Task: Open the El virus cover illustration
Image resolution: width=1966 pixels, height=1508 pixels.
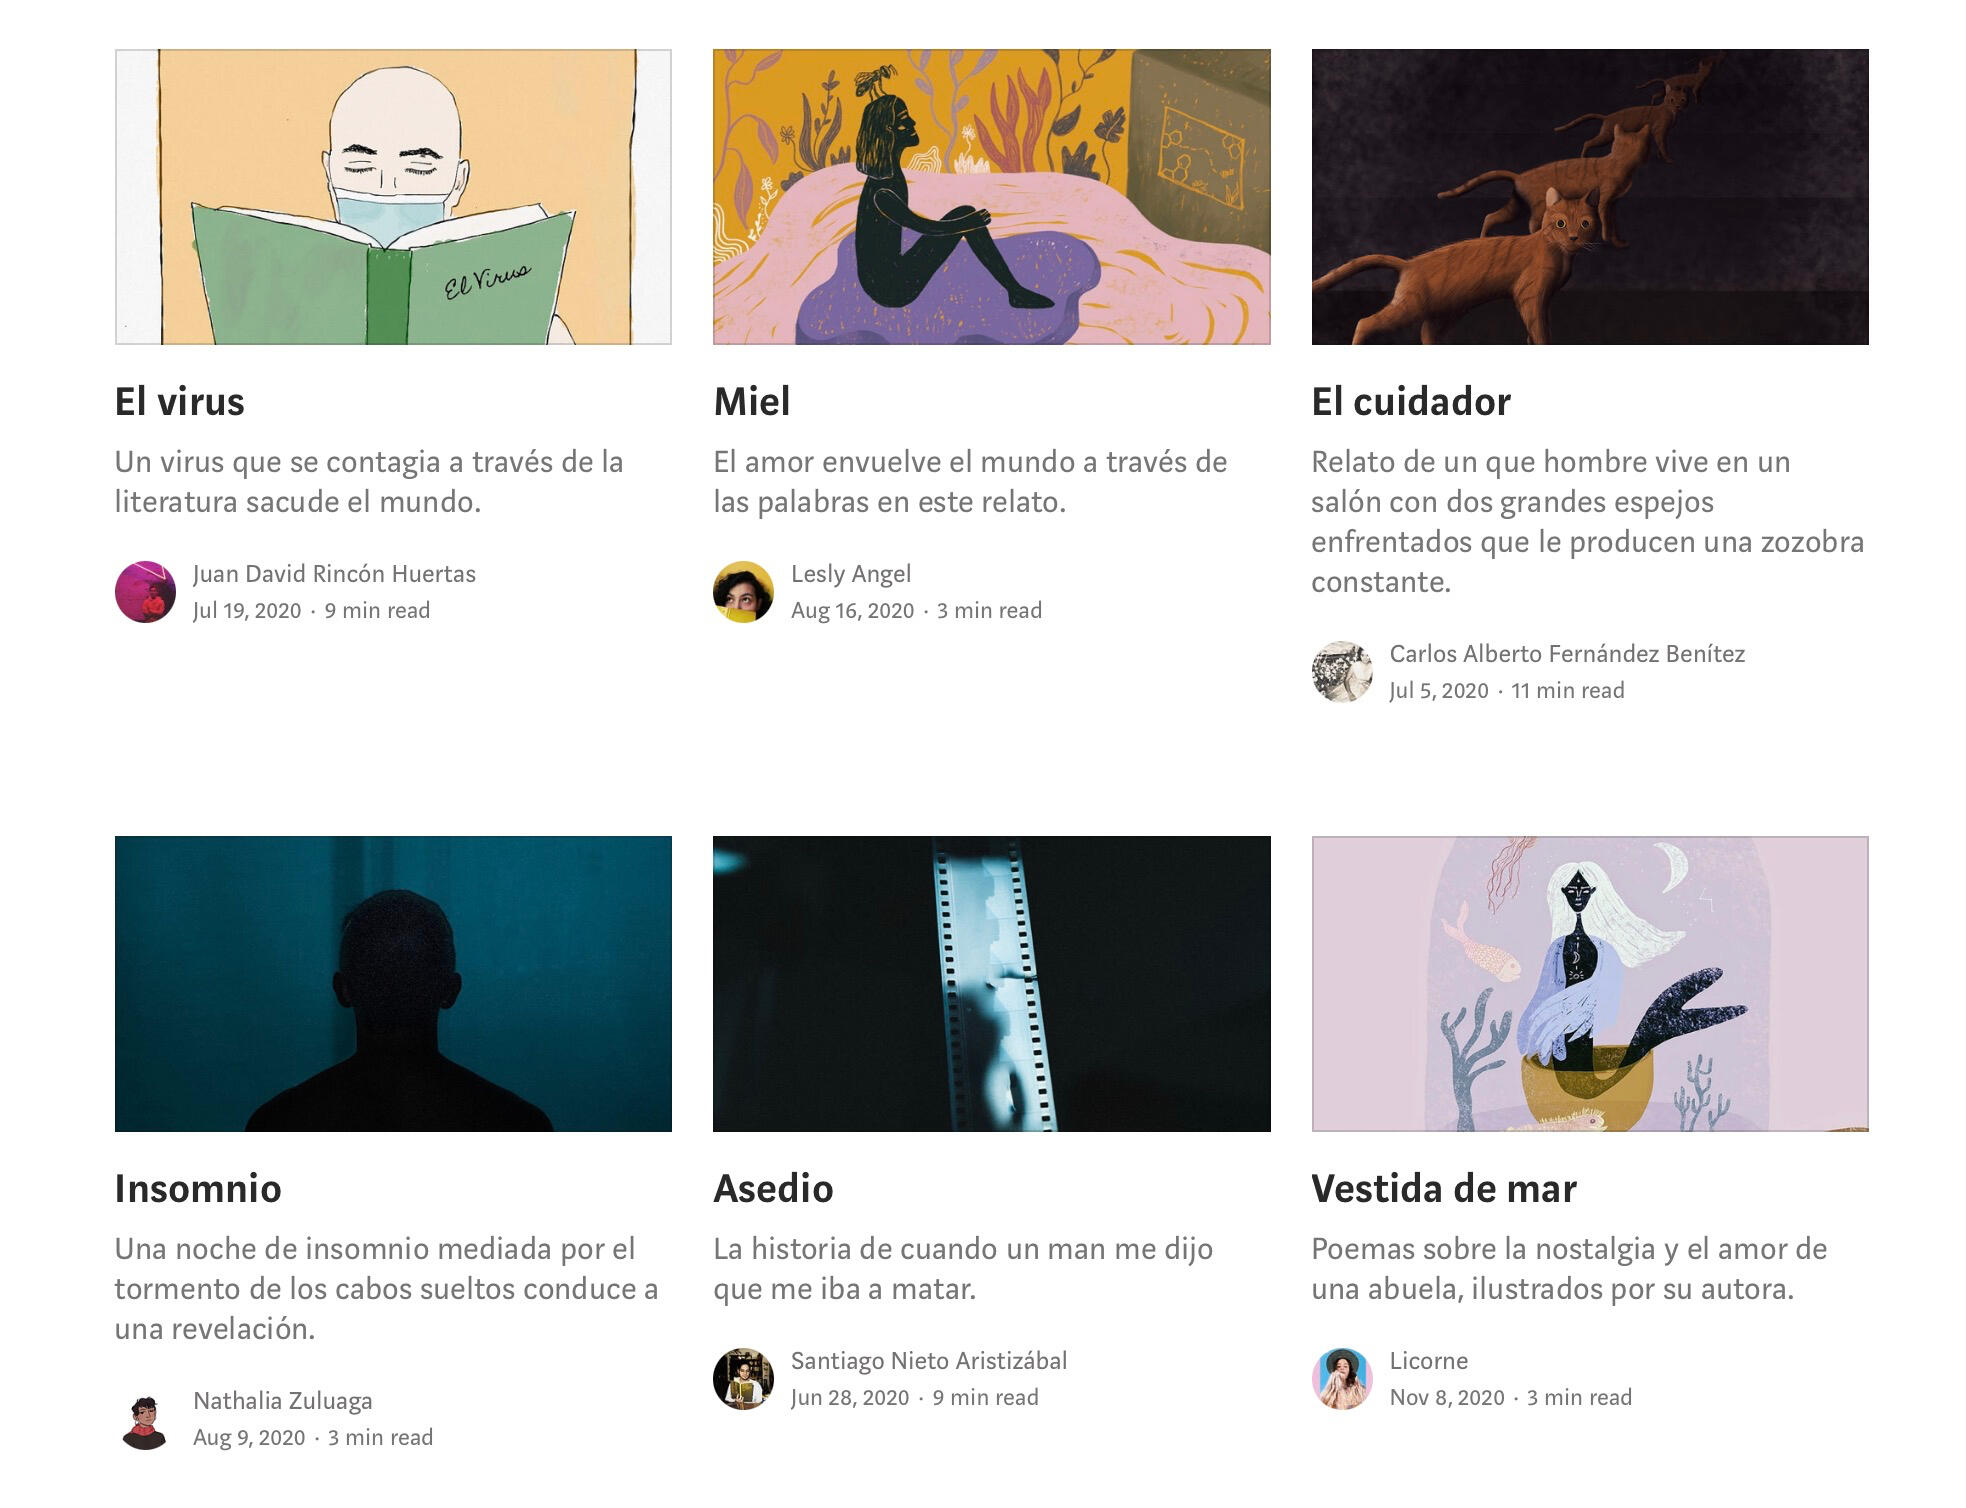Action: tap(393, 197)
